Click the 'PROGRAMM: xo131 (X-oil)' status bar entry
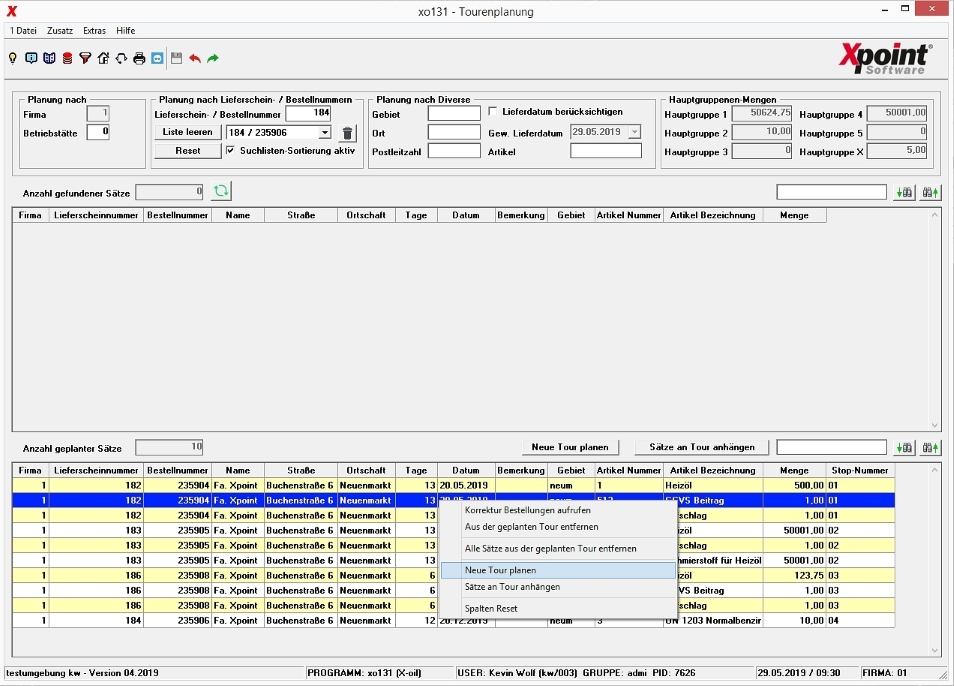Screen dimensions: 954x686 pyautogui.click(x=364, y=673)
